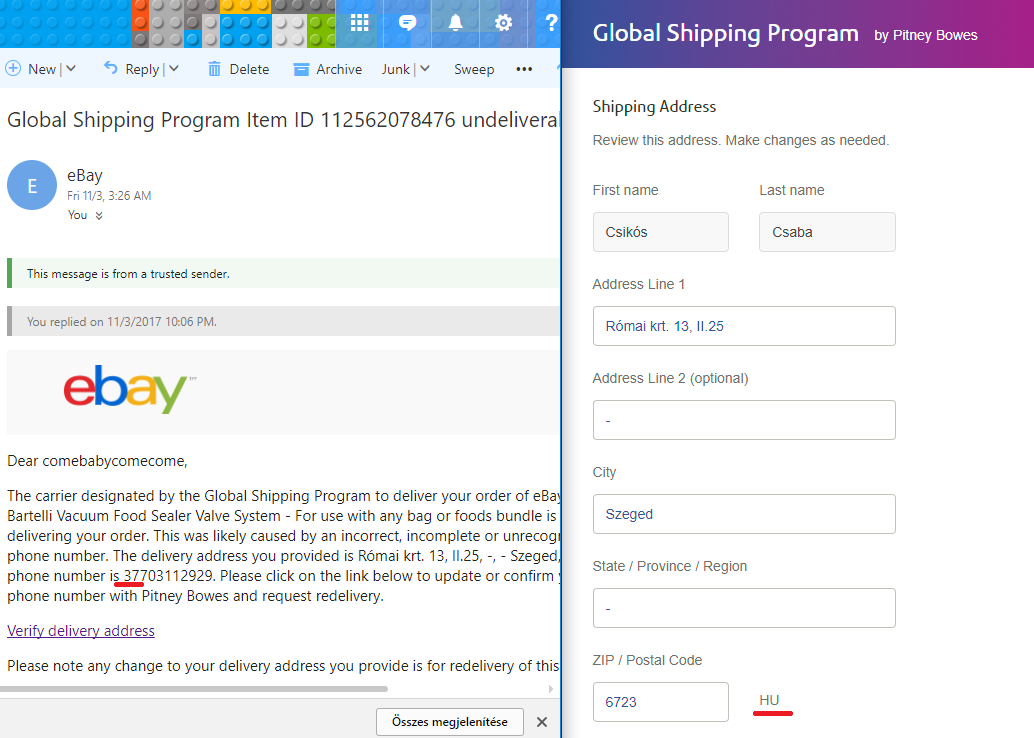Click Reply in the toolbar
This screenshot has width=1034, height=738.
pos(131,69)
